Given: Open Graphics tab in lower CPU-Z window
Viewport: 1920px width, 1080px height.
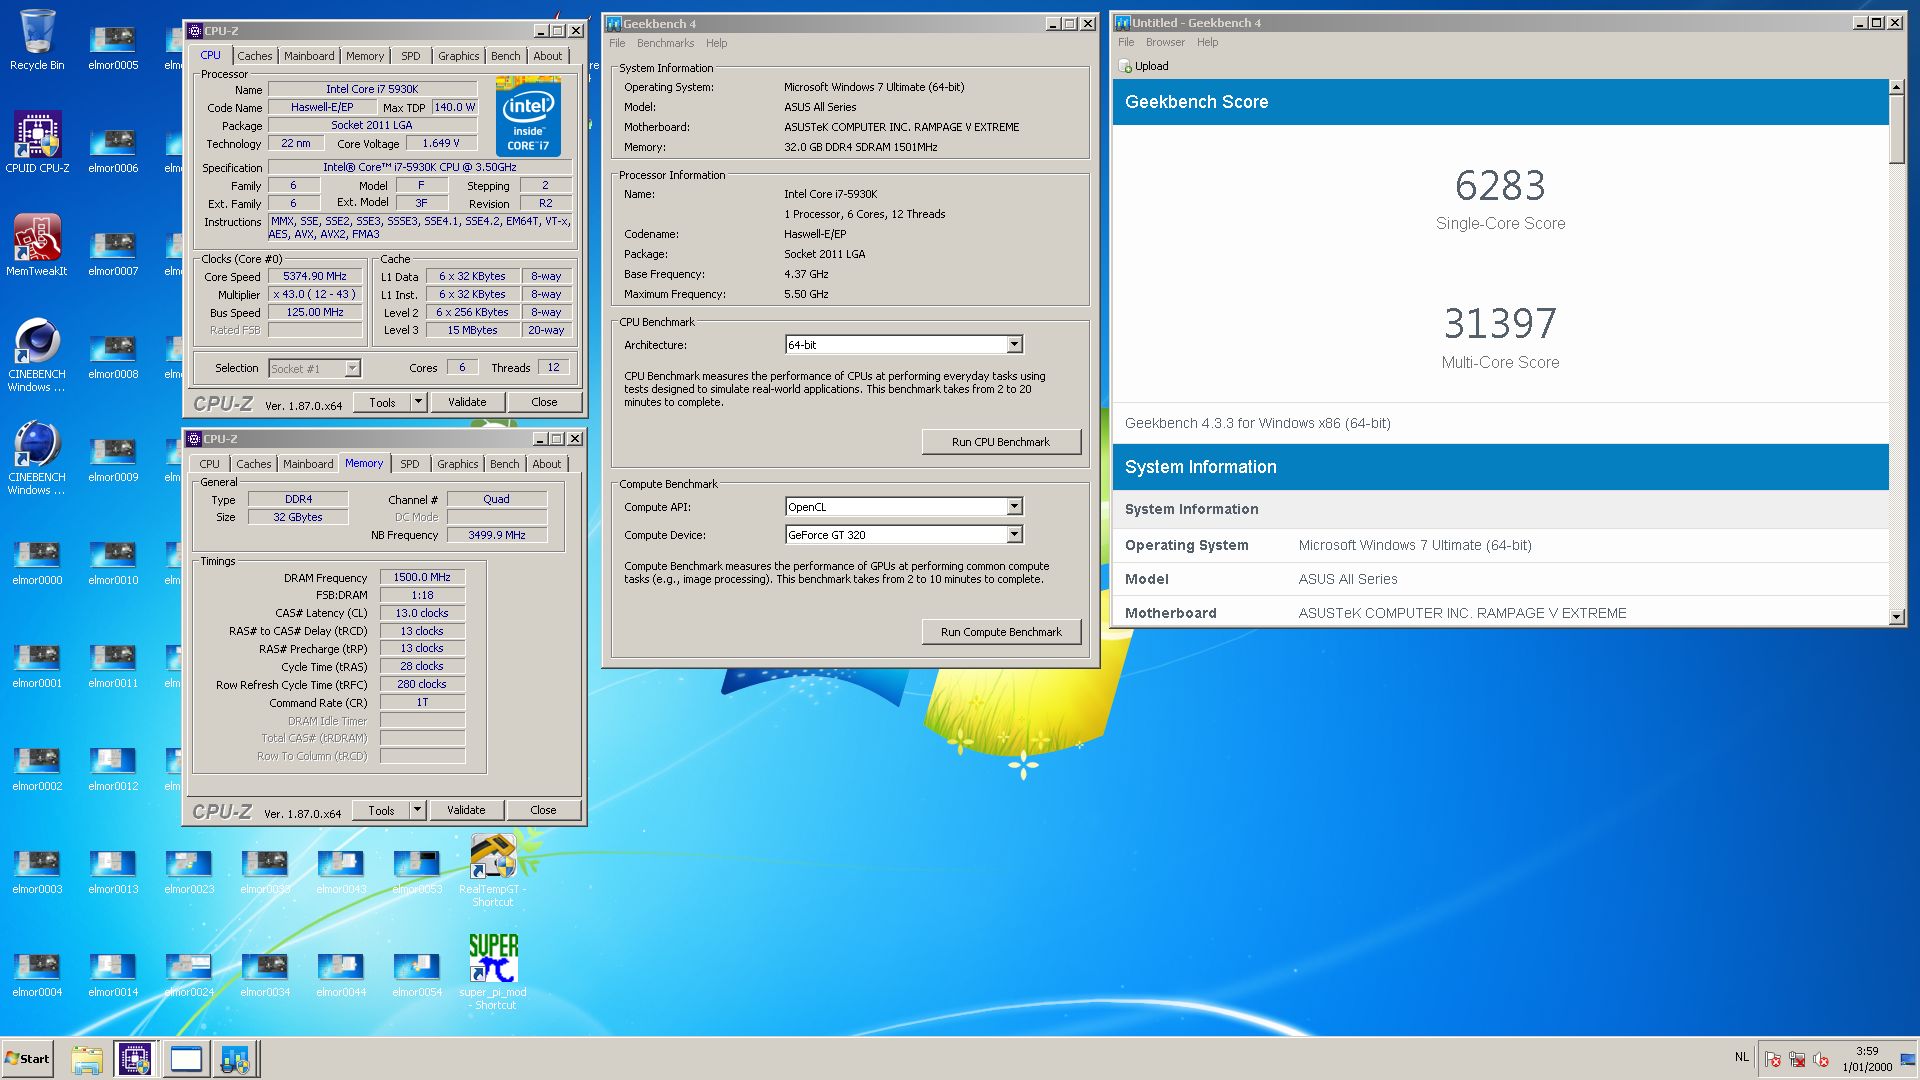Looking at the screenshot, I should [x=457, y=464].
